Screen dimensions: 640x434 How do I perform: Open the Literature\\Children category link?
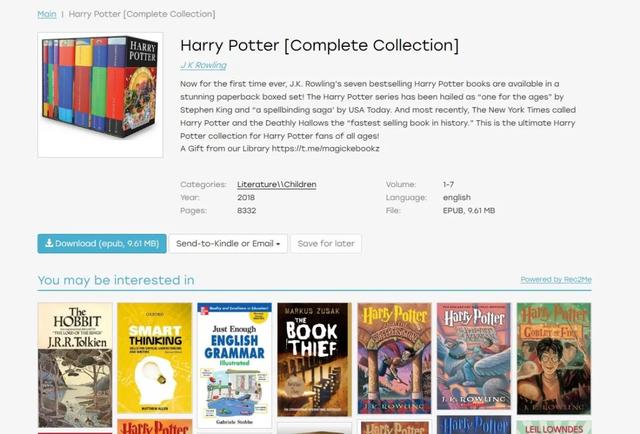pos(277,185)
